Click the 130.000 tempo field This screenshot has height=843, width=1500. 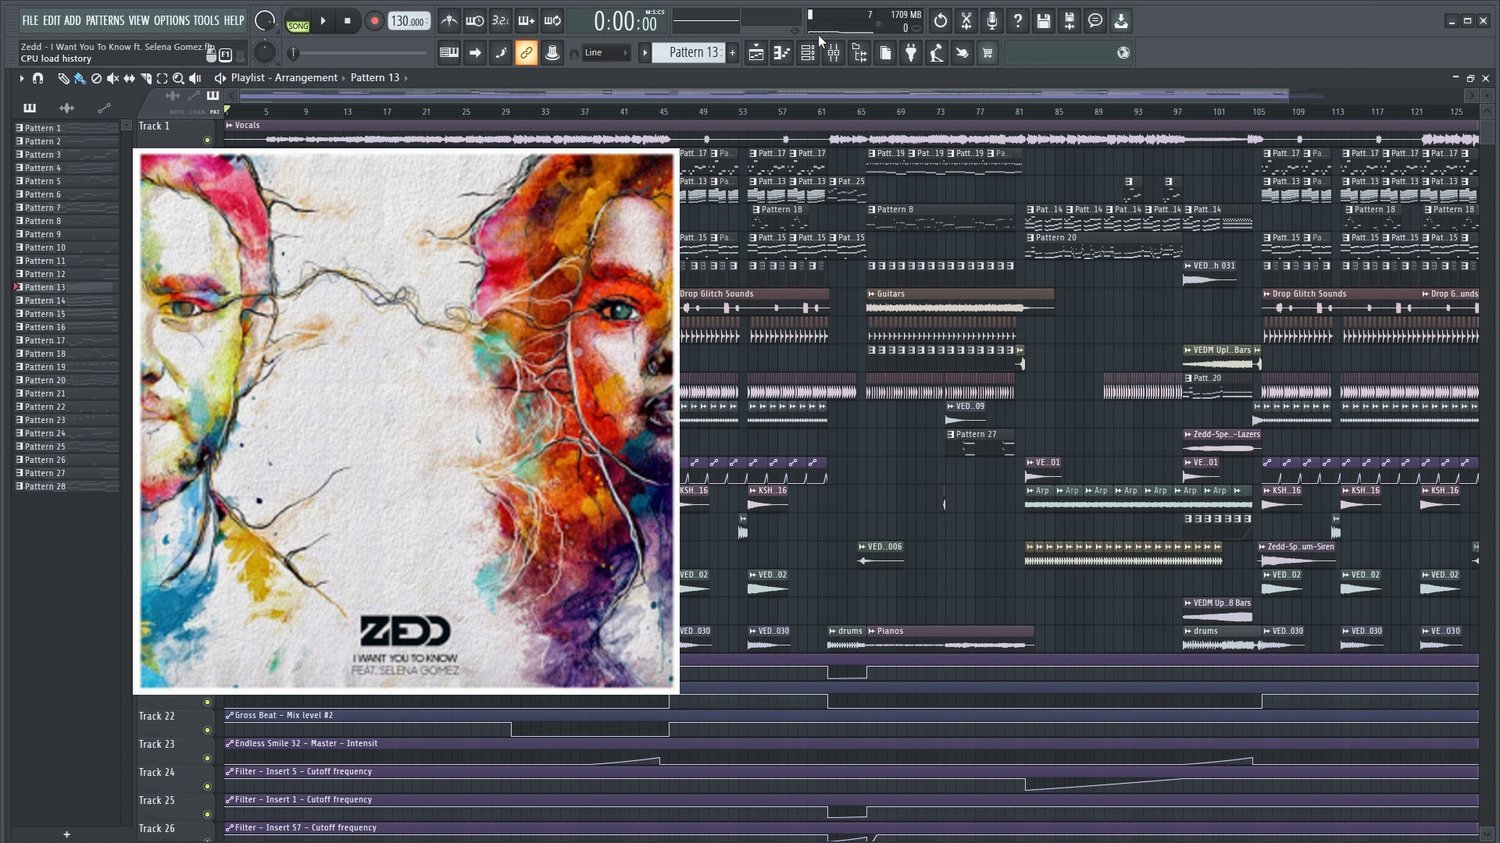pyautogui.click(x=408, y=21)
